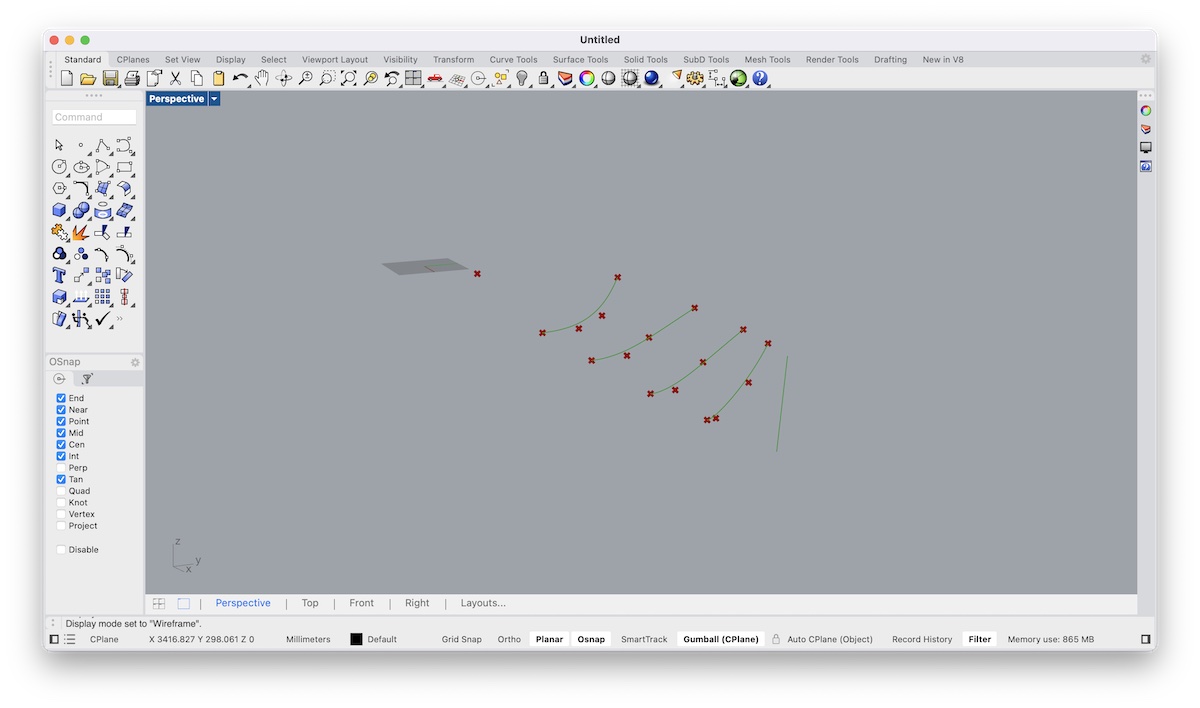1200x708 pixels.
Task: Click the Explode icon in the sidebar
Action: [x=80, y=232]
